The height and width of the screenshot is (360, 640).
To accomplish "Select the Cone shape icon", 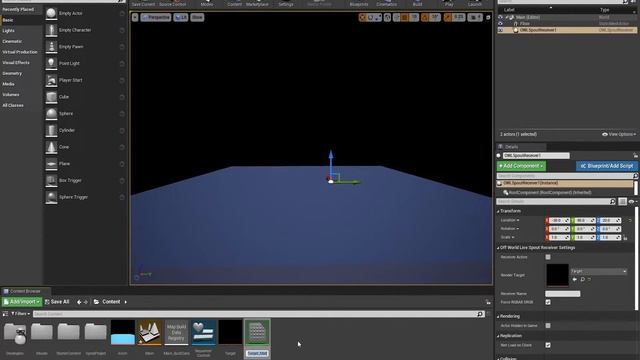I will (x=51, y=147).
